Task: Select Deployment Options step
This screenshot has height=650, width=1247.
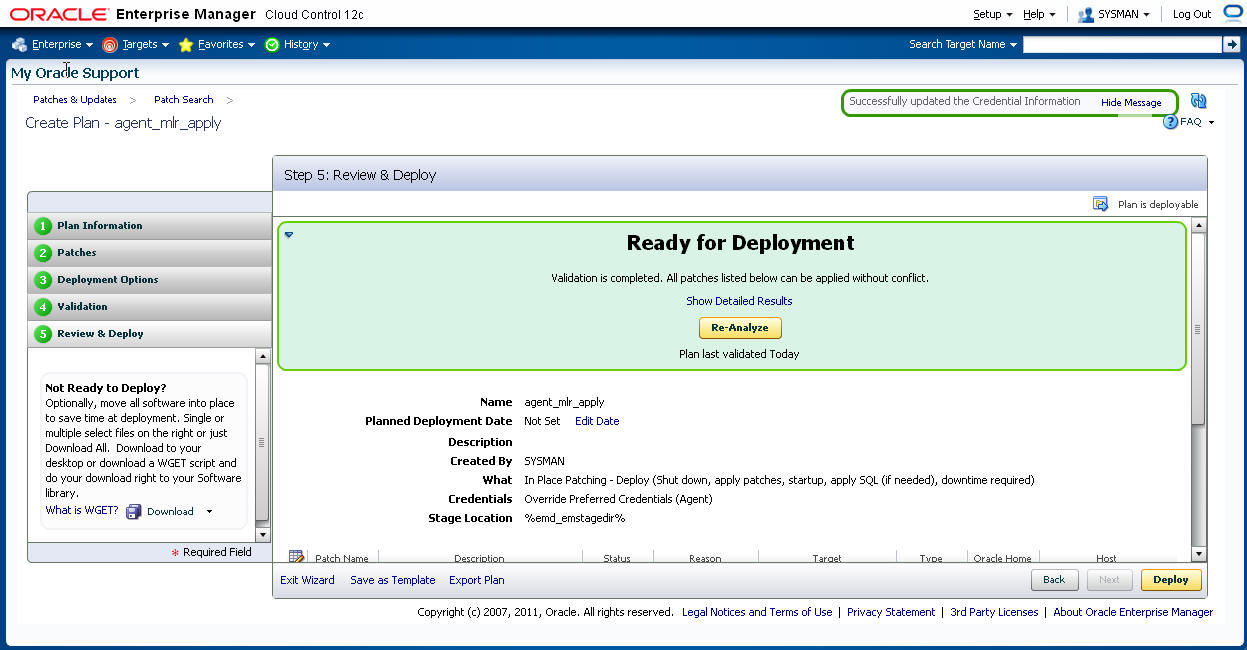Action: (150, 280)
